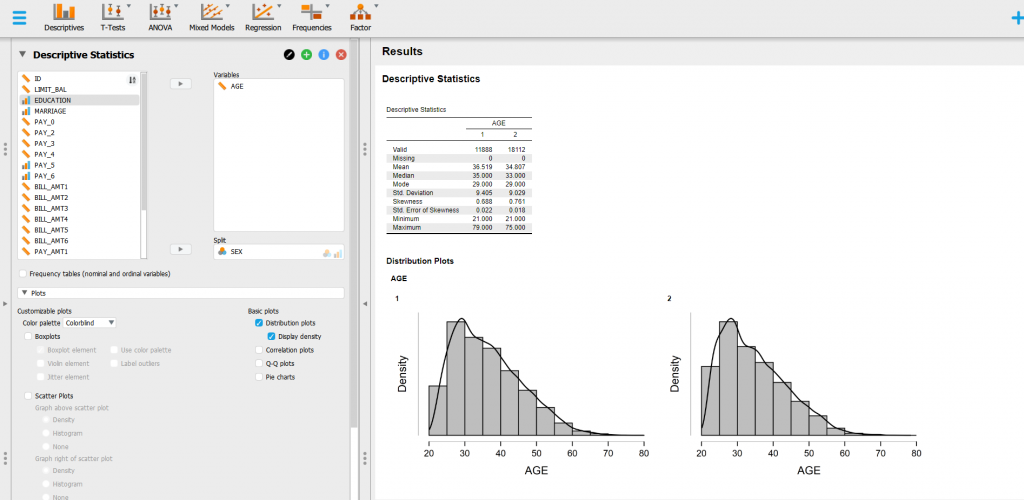The height and width of the screenshot is (500, 1024).
Task: Select the PAY_3 variable
Action: [x=79, y=144]
